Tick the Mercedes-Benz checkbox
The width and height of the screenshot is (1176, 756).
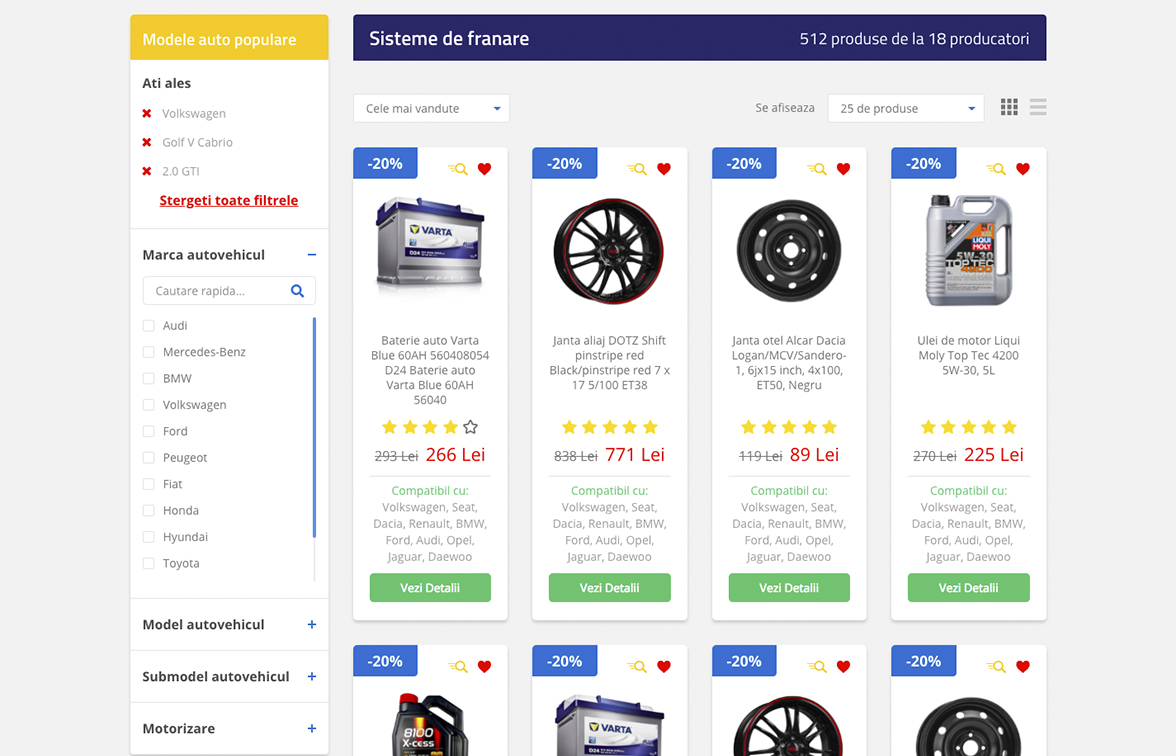[149, 352]
